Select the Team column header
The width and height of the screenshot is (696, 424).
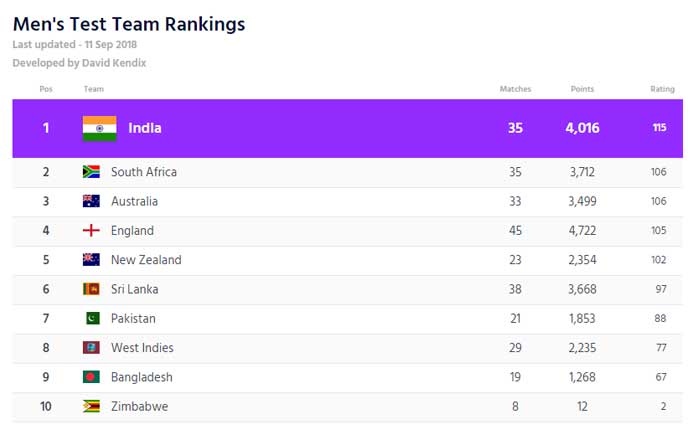94,89
